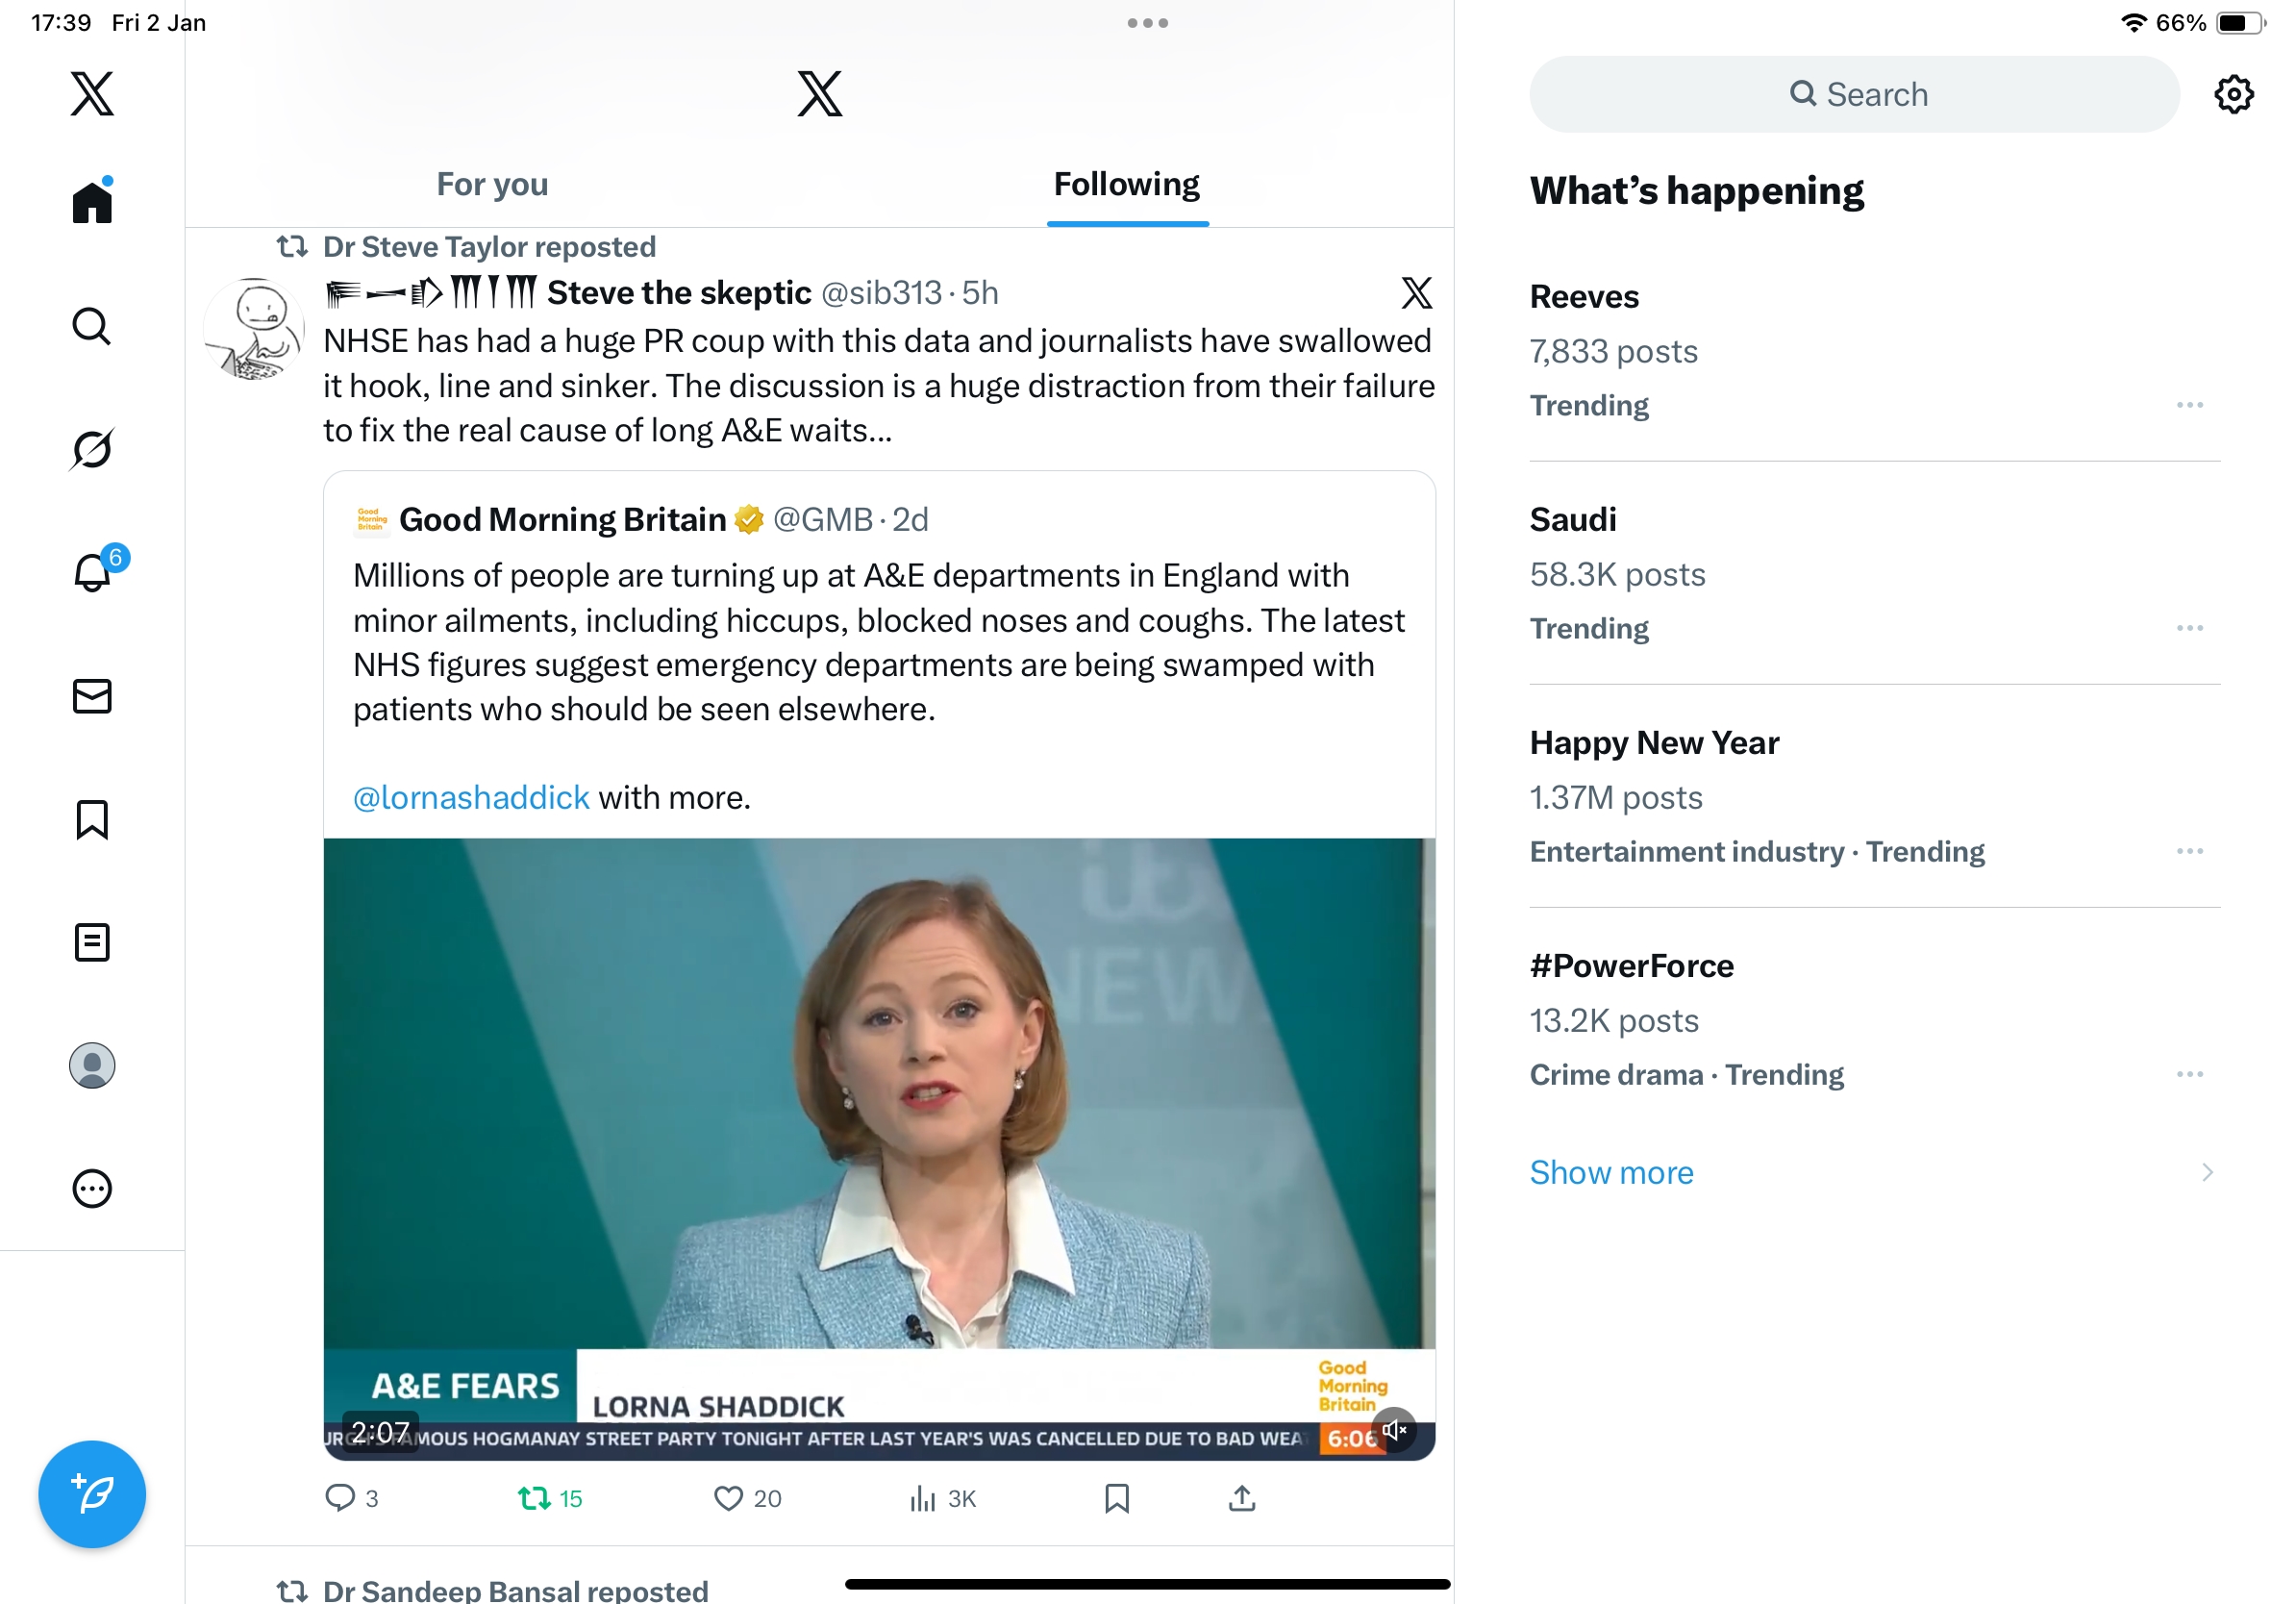
Task: Tap the compose new post button
Action: click(x=92, y=1493)
